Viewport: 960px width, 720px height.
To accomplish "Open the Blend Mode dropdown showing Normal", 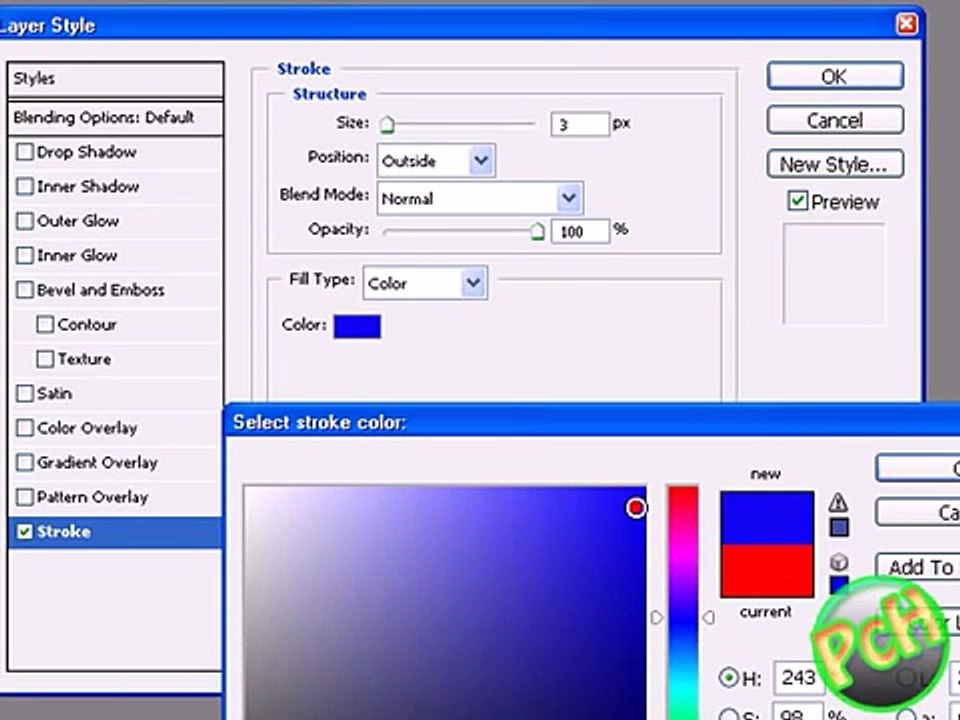I will click(480, 198).
